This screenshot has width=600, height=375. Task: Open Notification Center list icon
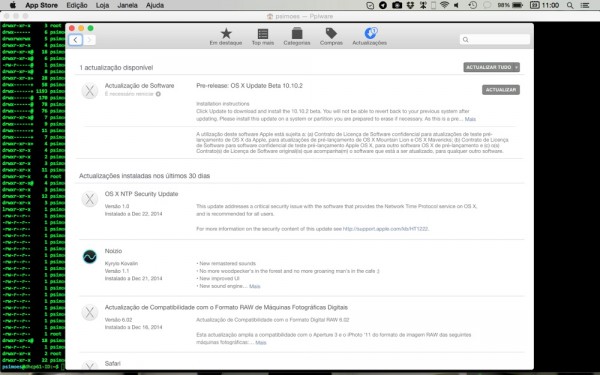(585, 5)
